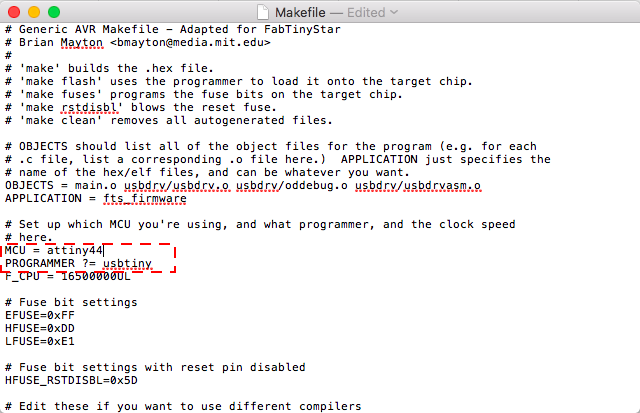Click the HFUSE=0xDD fuse setting
640x413 pixels.
coord(40,328)
